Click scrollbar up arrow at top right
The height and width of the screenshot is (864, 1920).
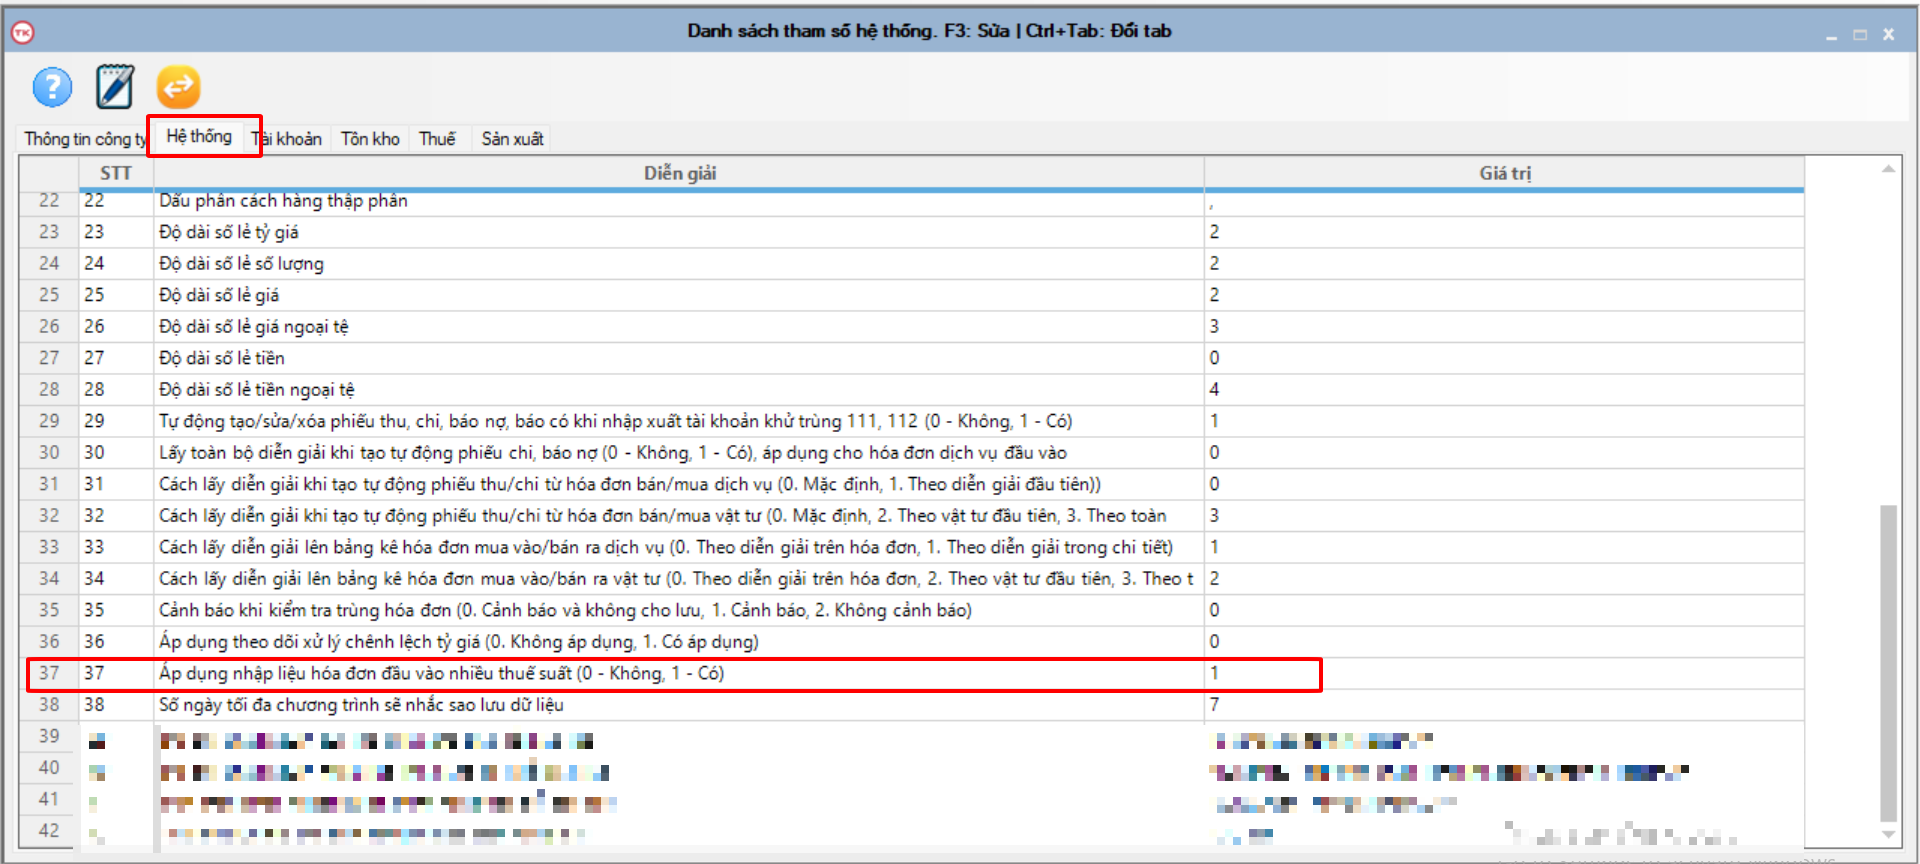pyautogui.click(x=1888, y=169)
